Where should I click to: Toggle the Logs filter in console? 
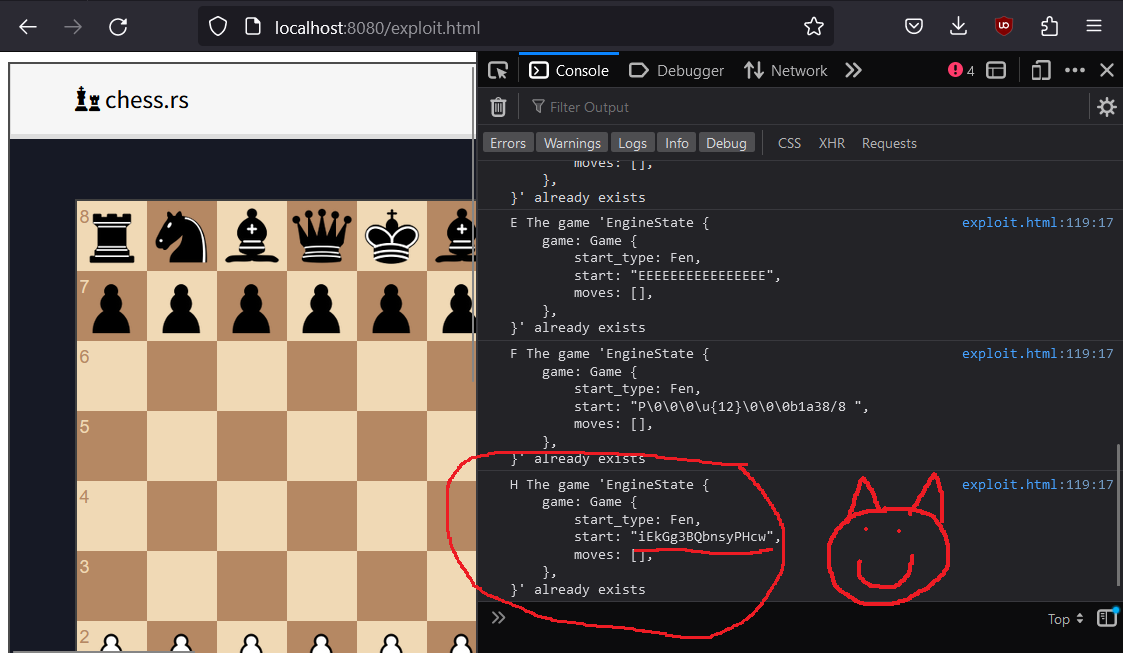pos(632,143)
